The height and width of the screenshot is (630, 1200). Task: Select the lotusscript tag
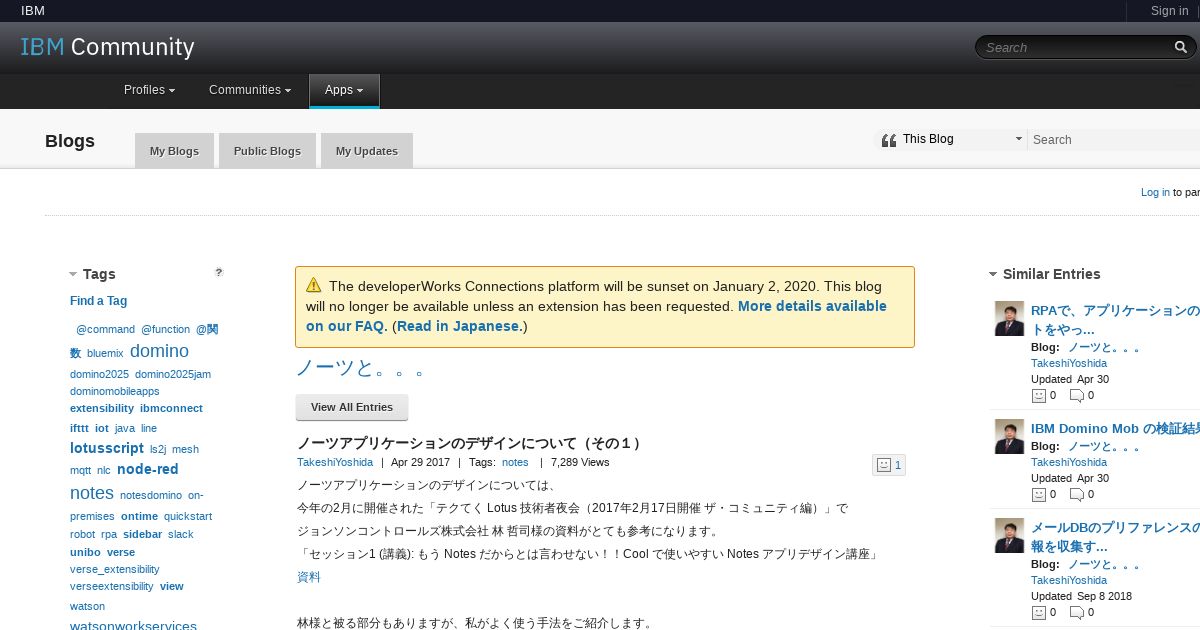click(x=107, y=448)
